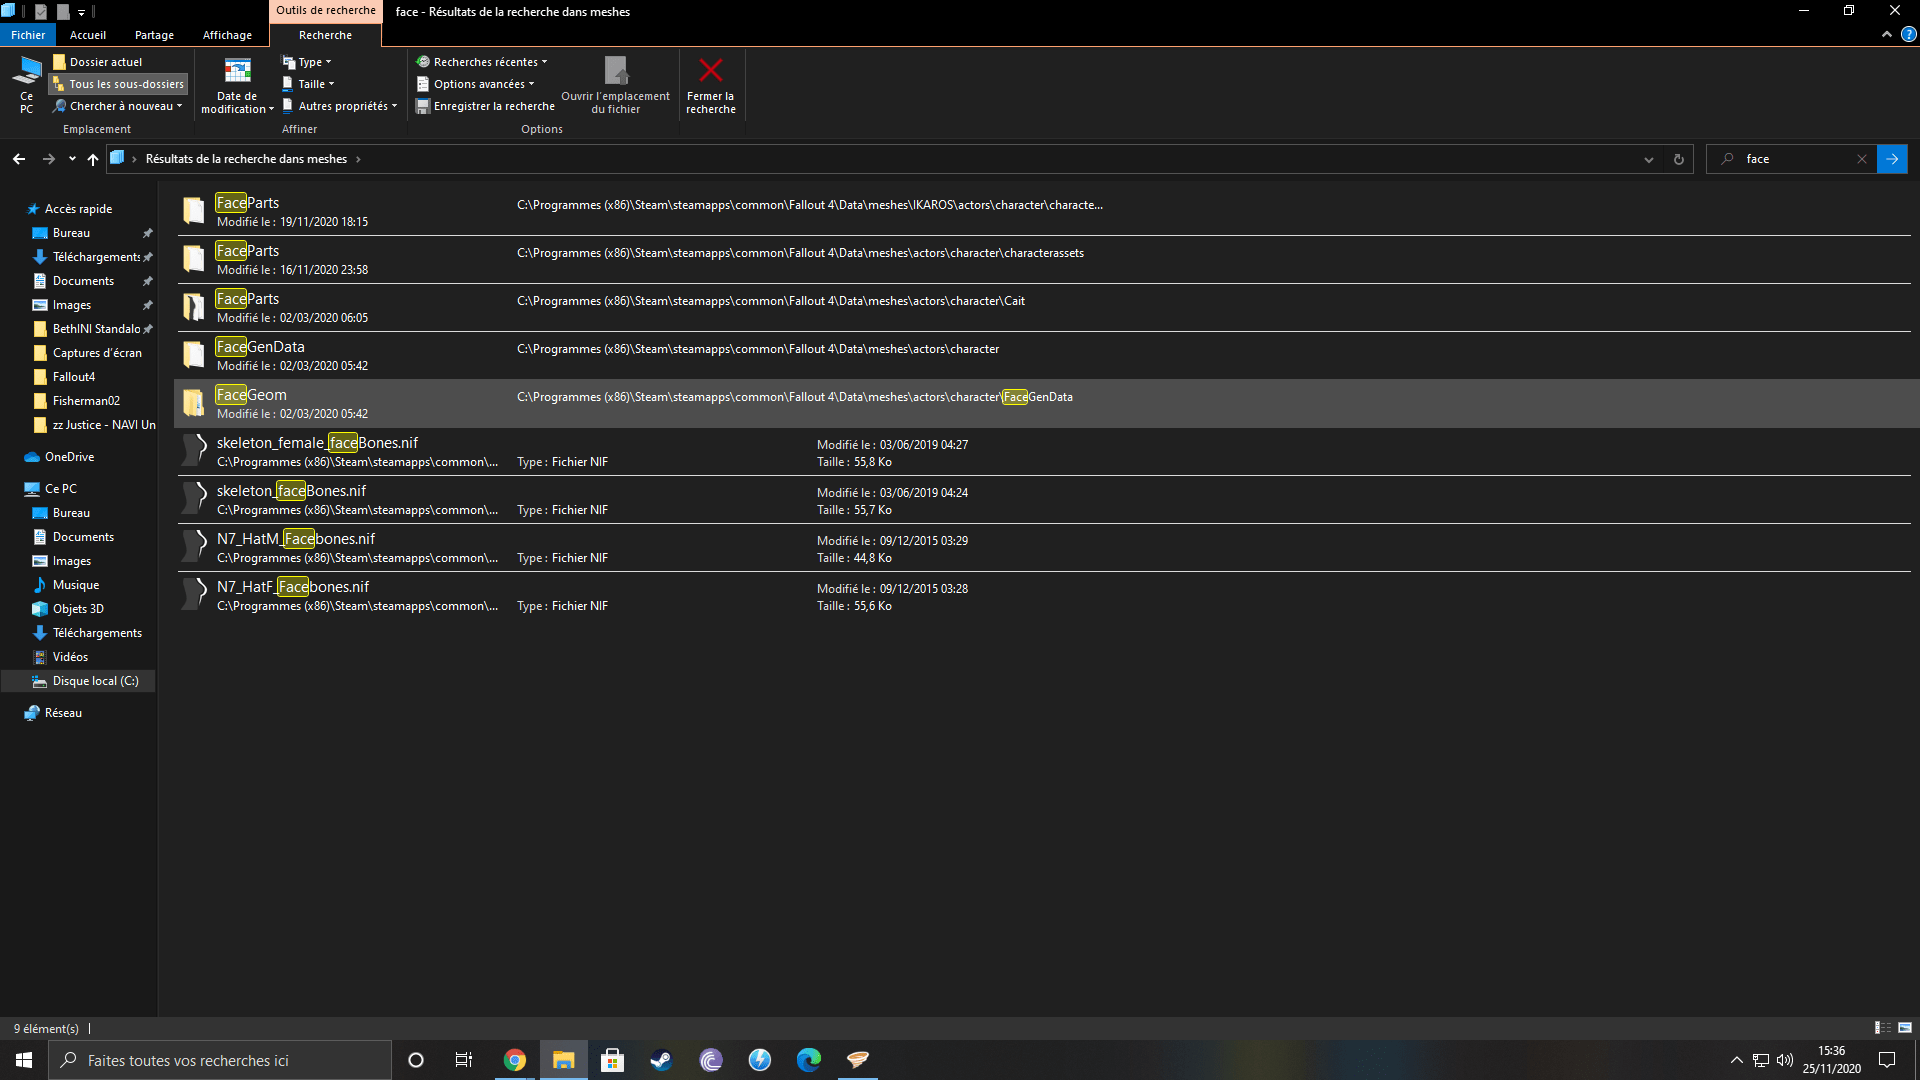Refresh the search results
This screenshot has width=1920, height=1080.
point(1679,159)
